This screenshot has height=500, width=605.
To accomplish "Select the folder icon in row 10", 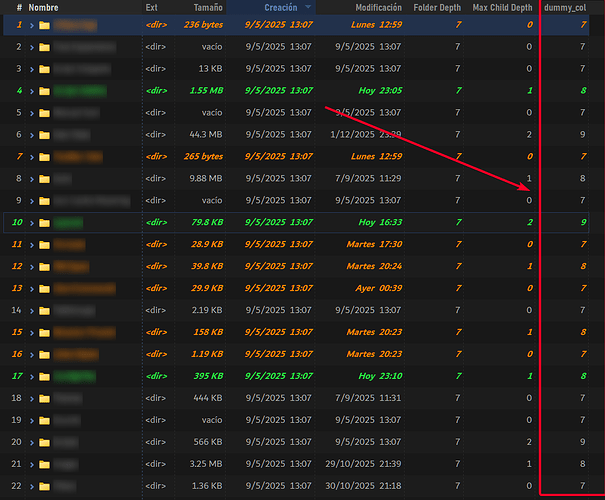I will point(44,222).
